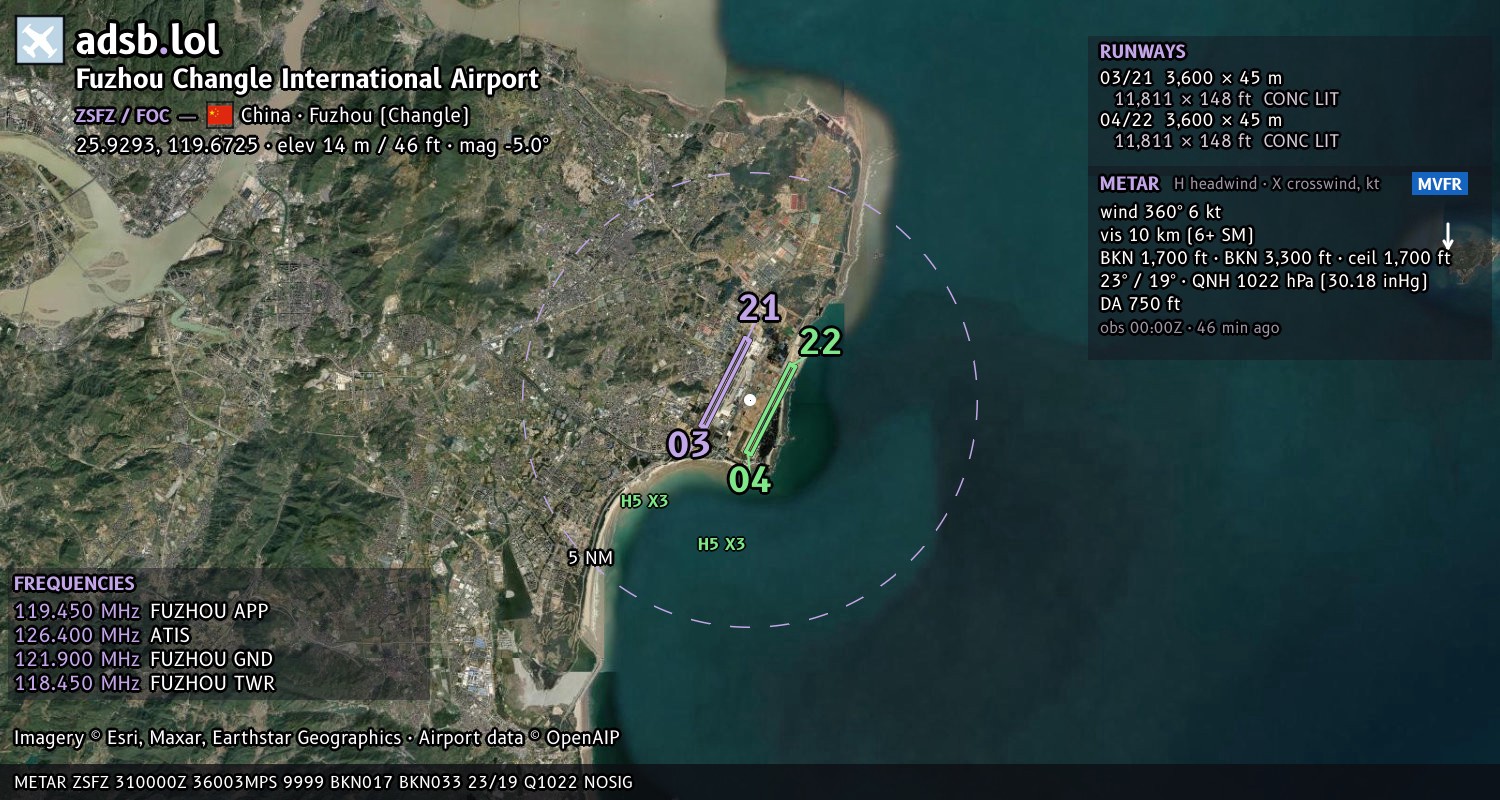This screenshot has width=1500, height=800.
Task: Click Fuzhou Changle International Airport heading
Action: 308,80
